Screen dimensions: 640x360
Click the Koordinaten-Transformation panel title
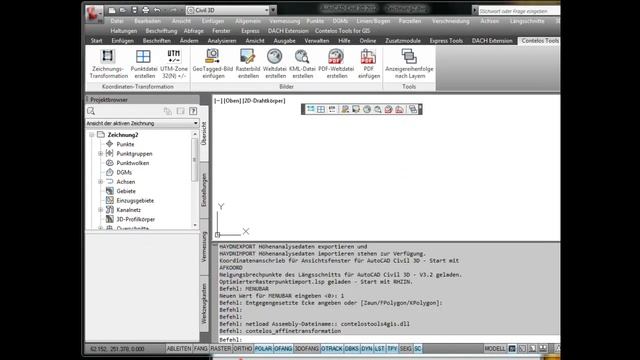(138, 87)
